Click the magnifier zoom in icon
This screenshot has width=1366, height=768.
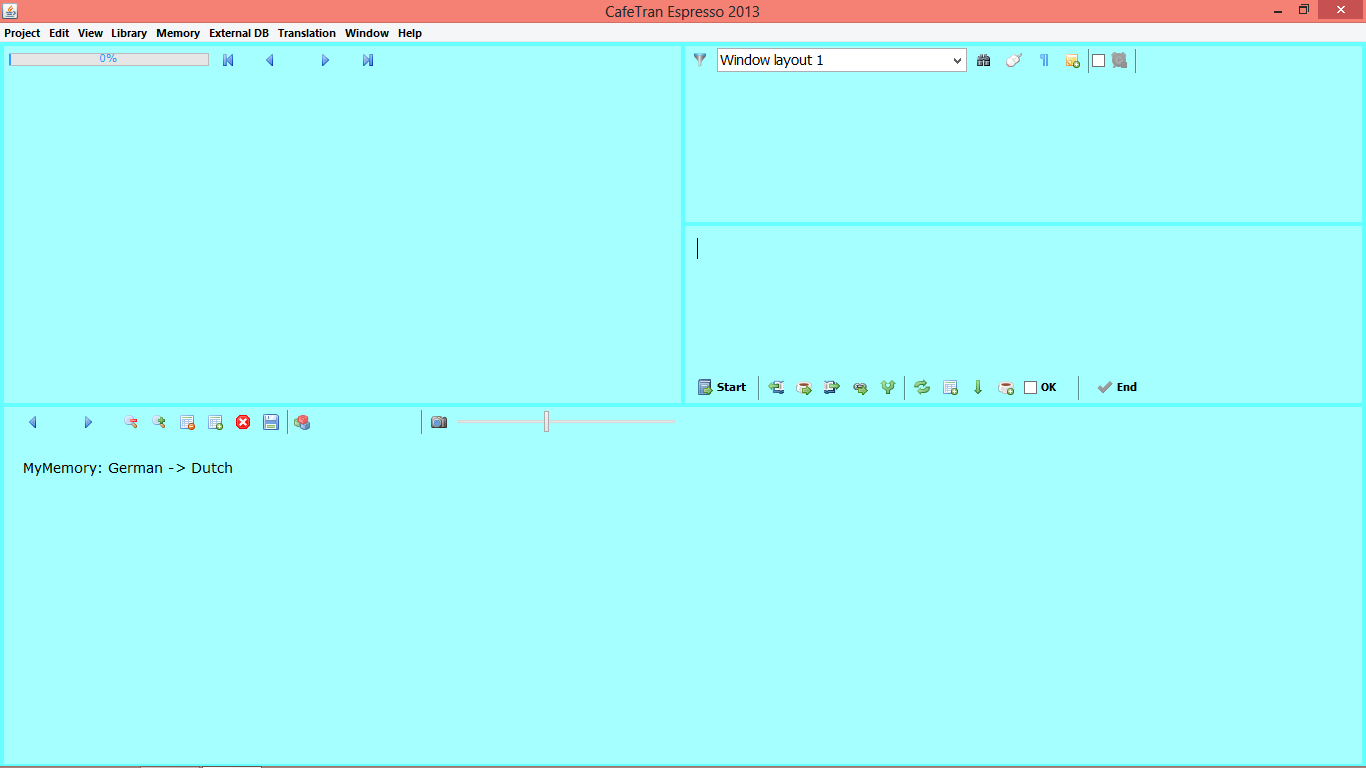point(159,423)
